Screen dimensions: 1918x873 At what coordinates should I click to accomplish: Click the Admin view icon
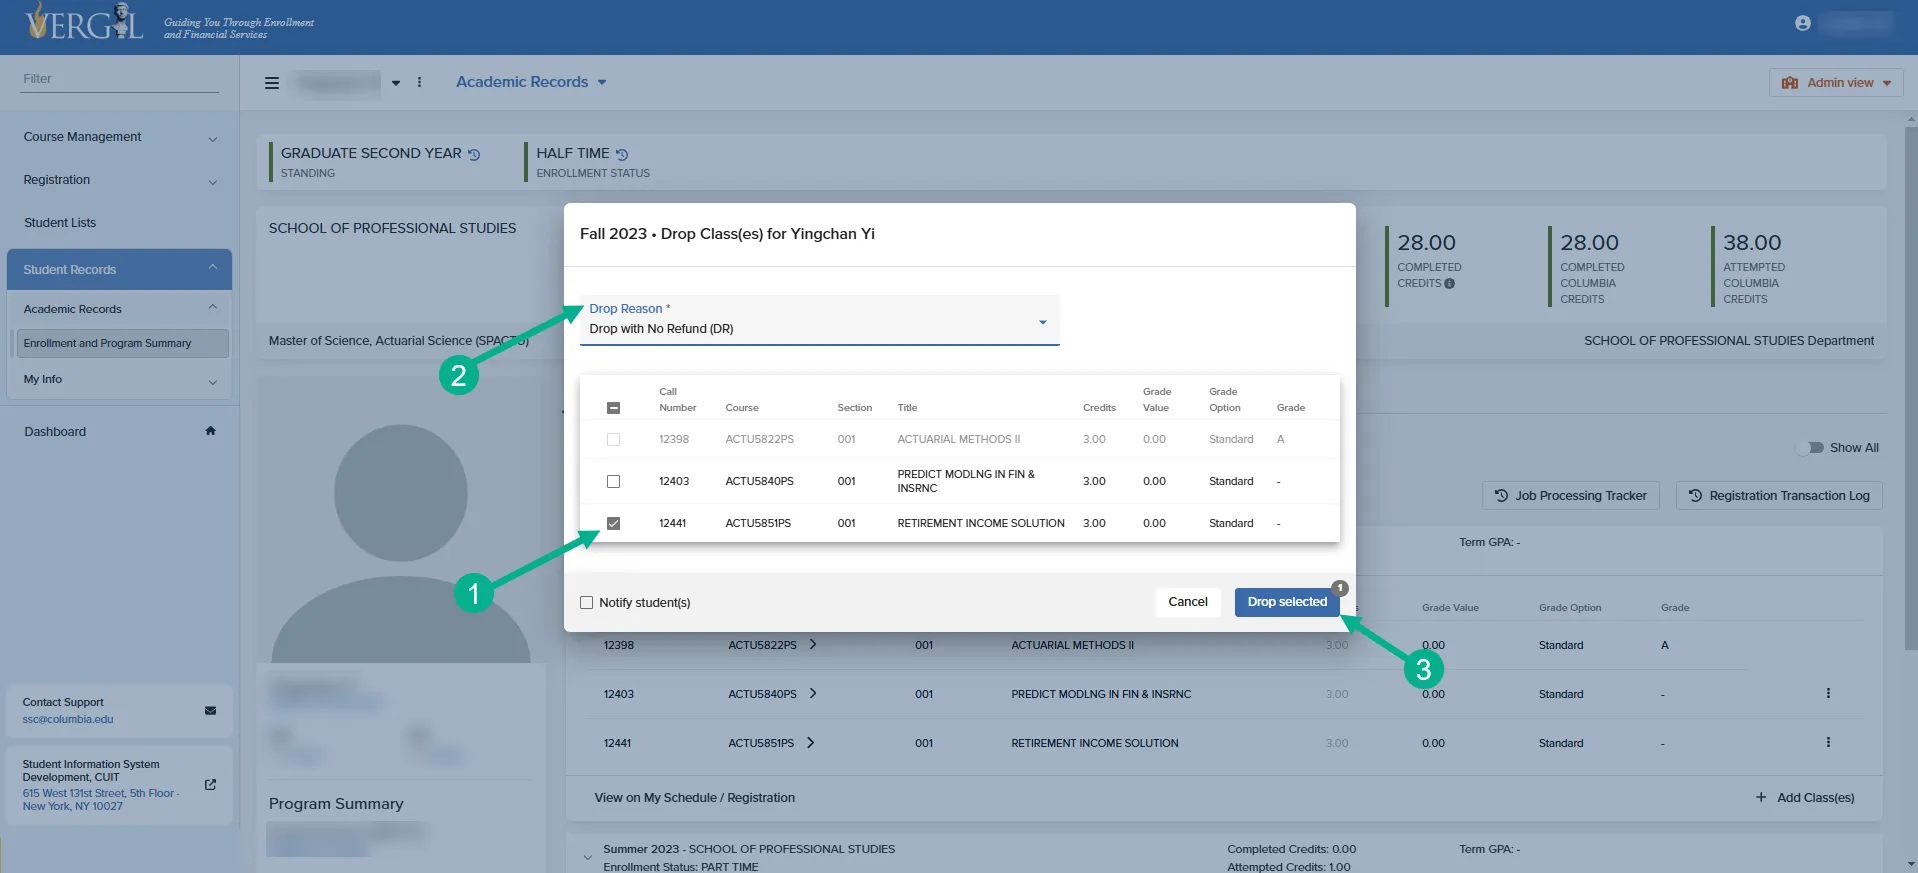click(x=1790, y=83)
